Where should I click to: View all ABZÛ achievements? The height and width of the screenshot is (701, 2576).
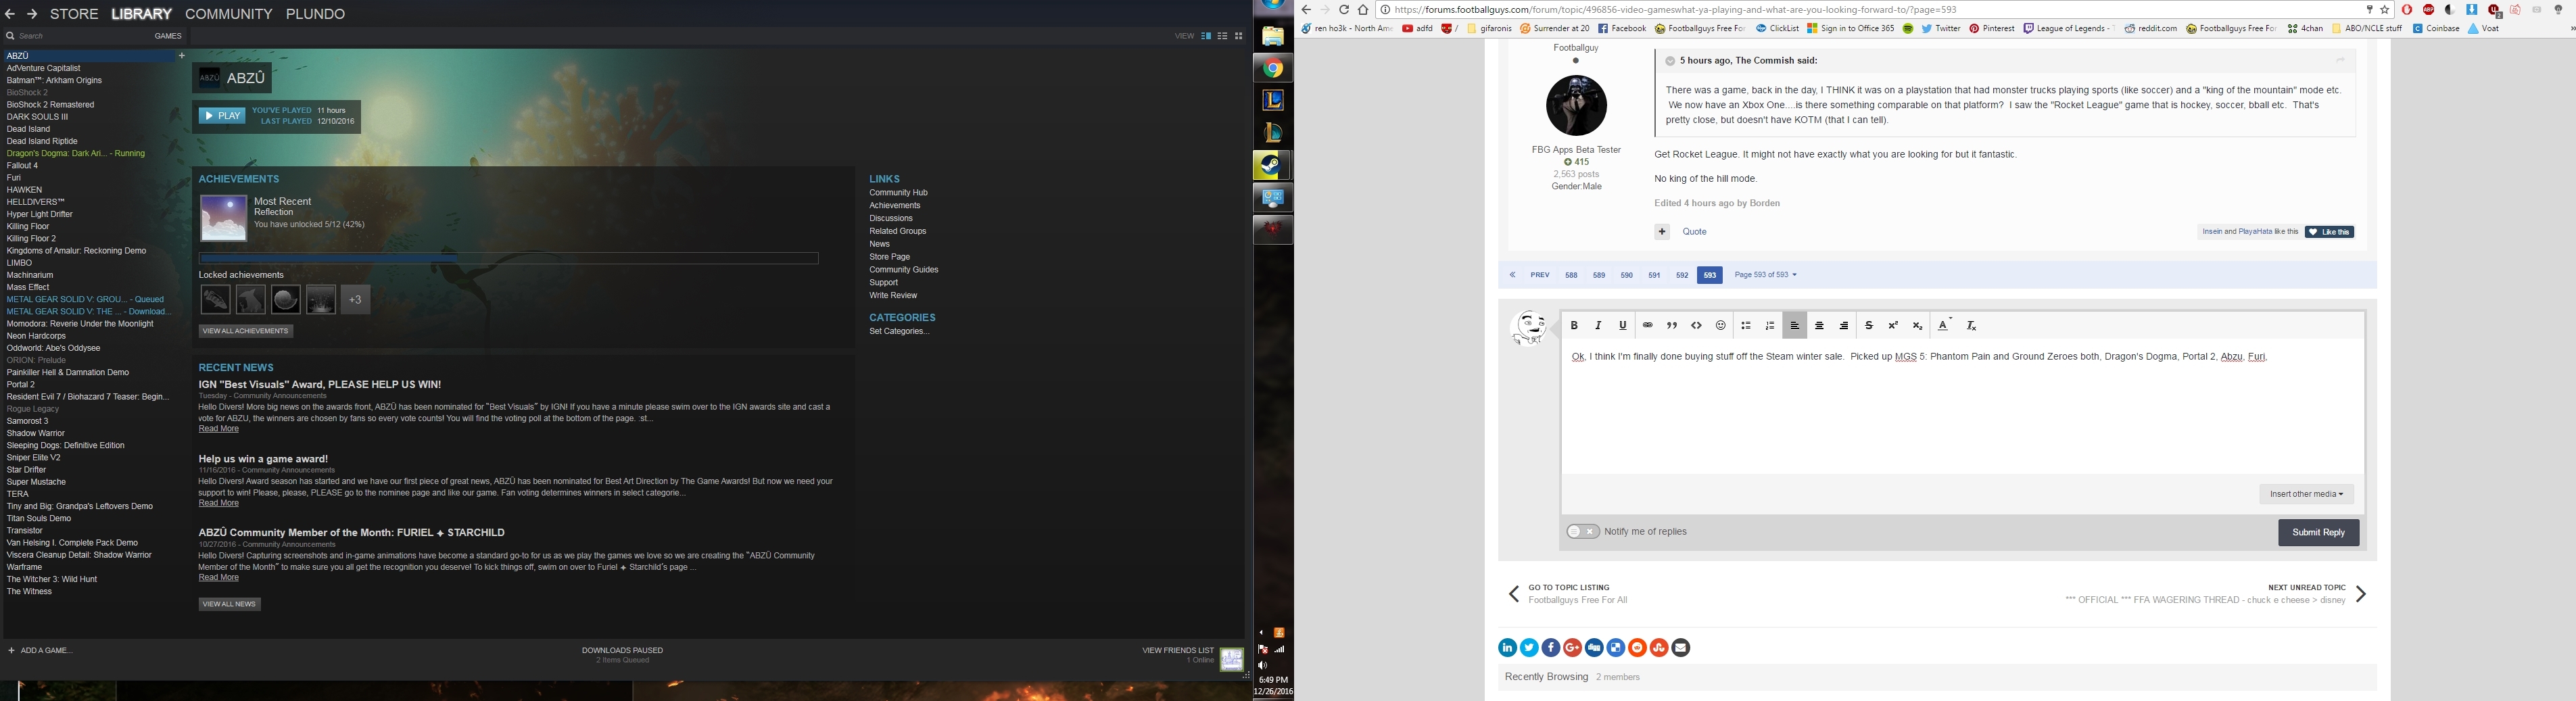pos(246,331)
